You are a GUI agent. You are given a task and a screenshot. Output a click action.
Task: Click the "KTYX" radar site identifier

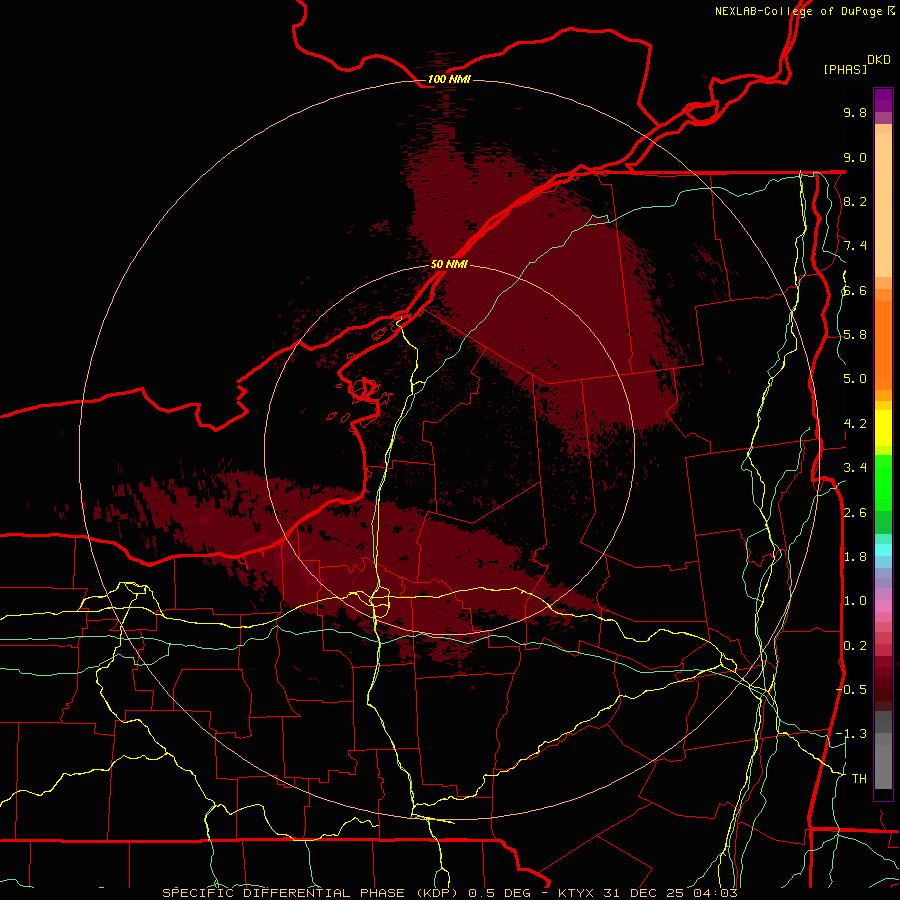(576, 893)
